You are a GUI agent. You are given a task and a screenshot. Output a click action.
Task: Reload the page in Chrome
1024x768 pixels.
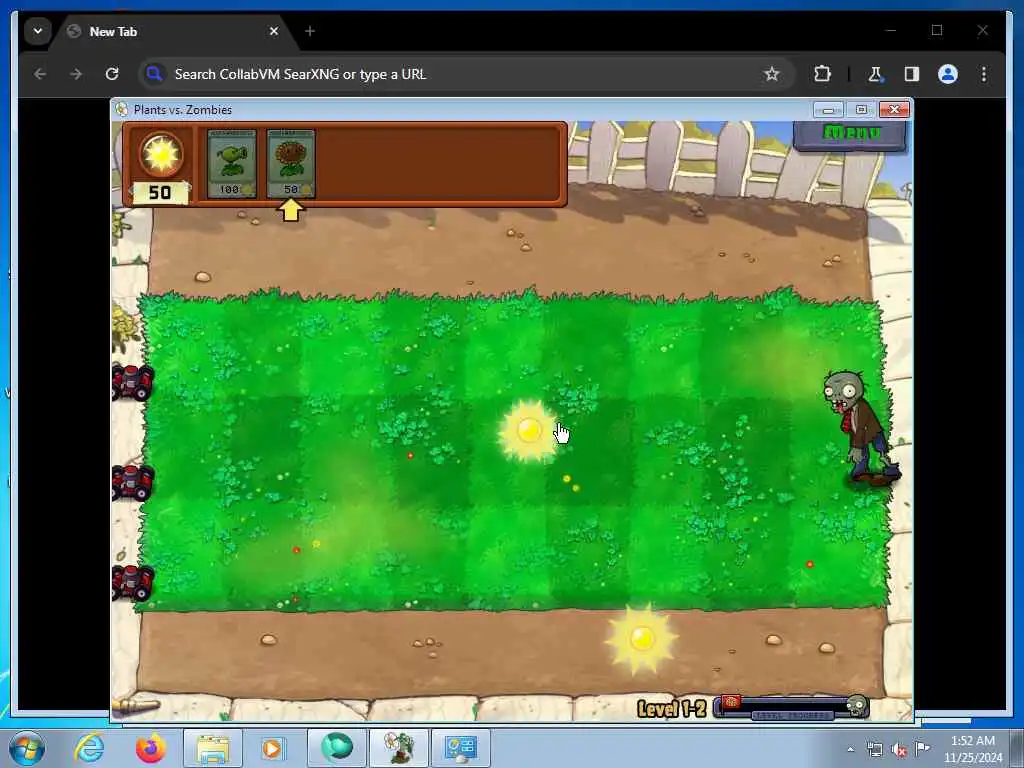pyautogui.click(x=112, y=74)
